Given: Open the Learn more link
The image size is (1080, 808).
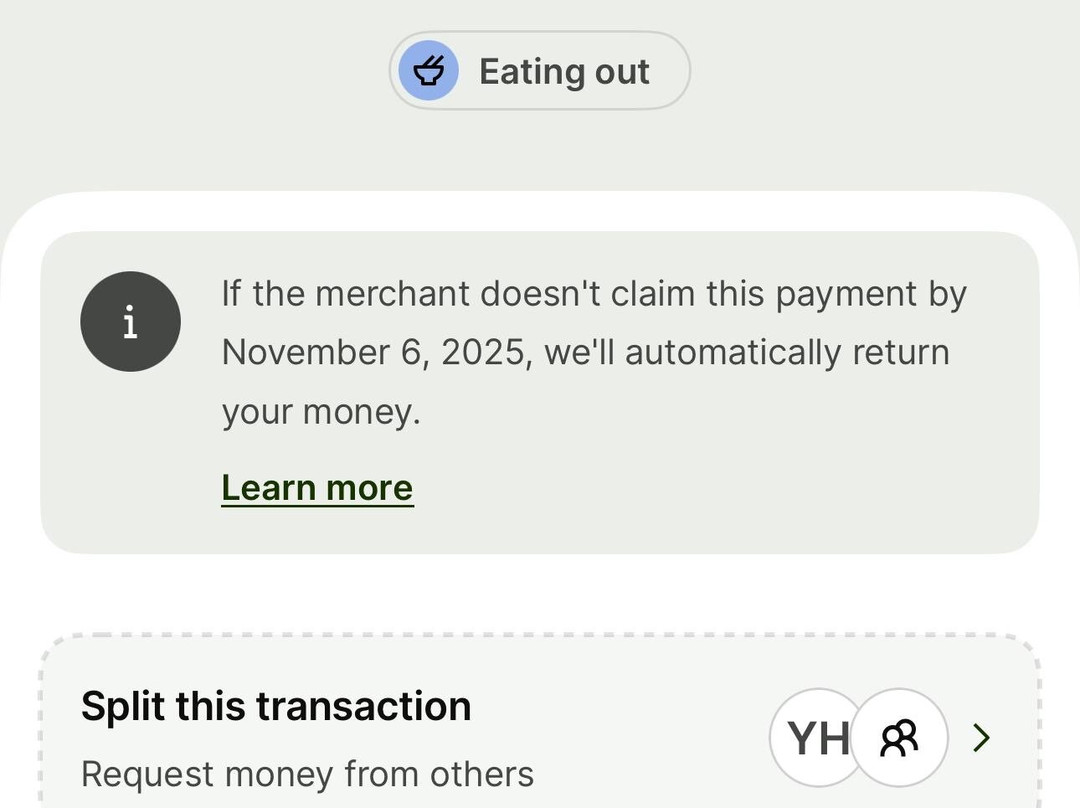Looking at the screenshot, I should coord(317,488).
